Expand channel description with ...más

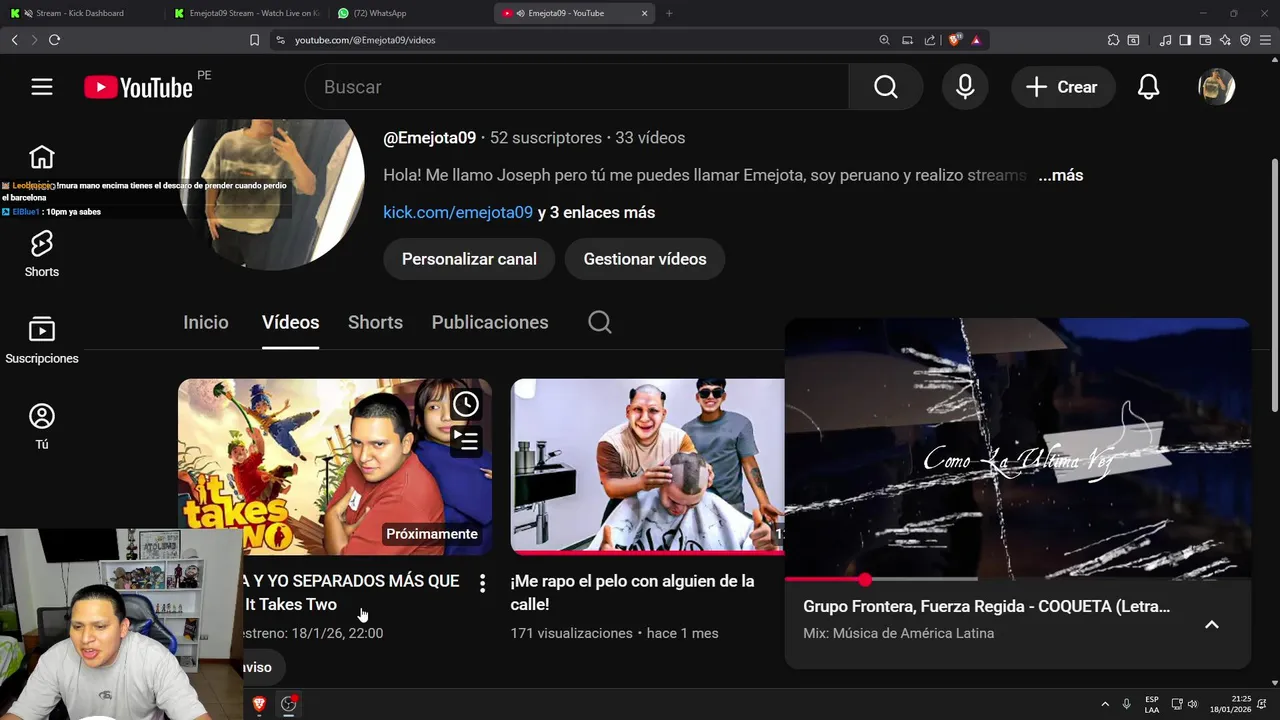coord(1061,175)
